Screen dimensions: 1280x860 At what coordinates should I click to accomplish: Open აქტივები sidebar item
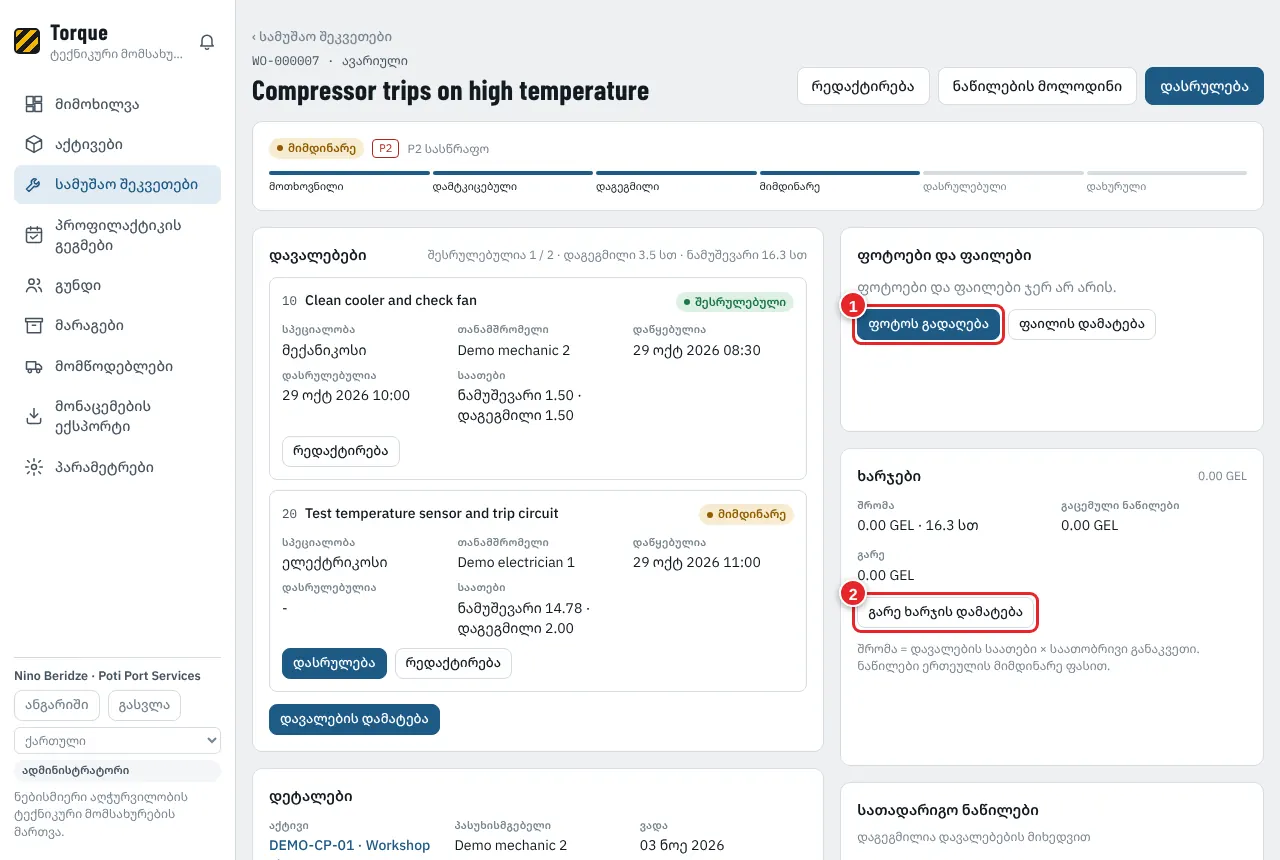click(x=117, y=144)
